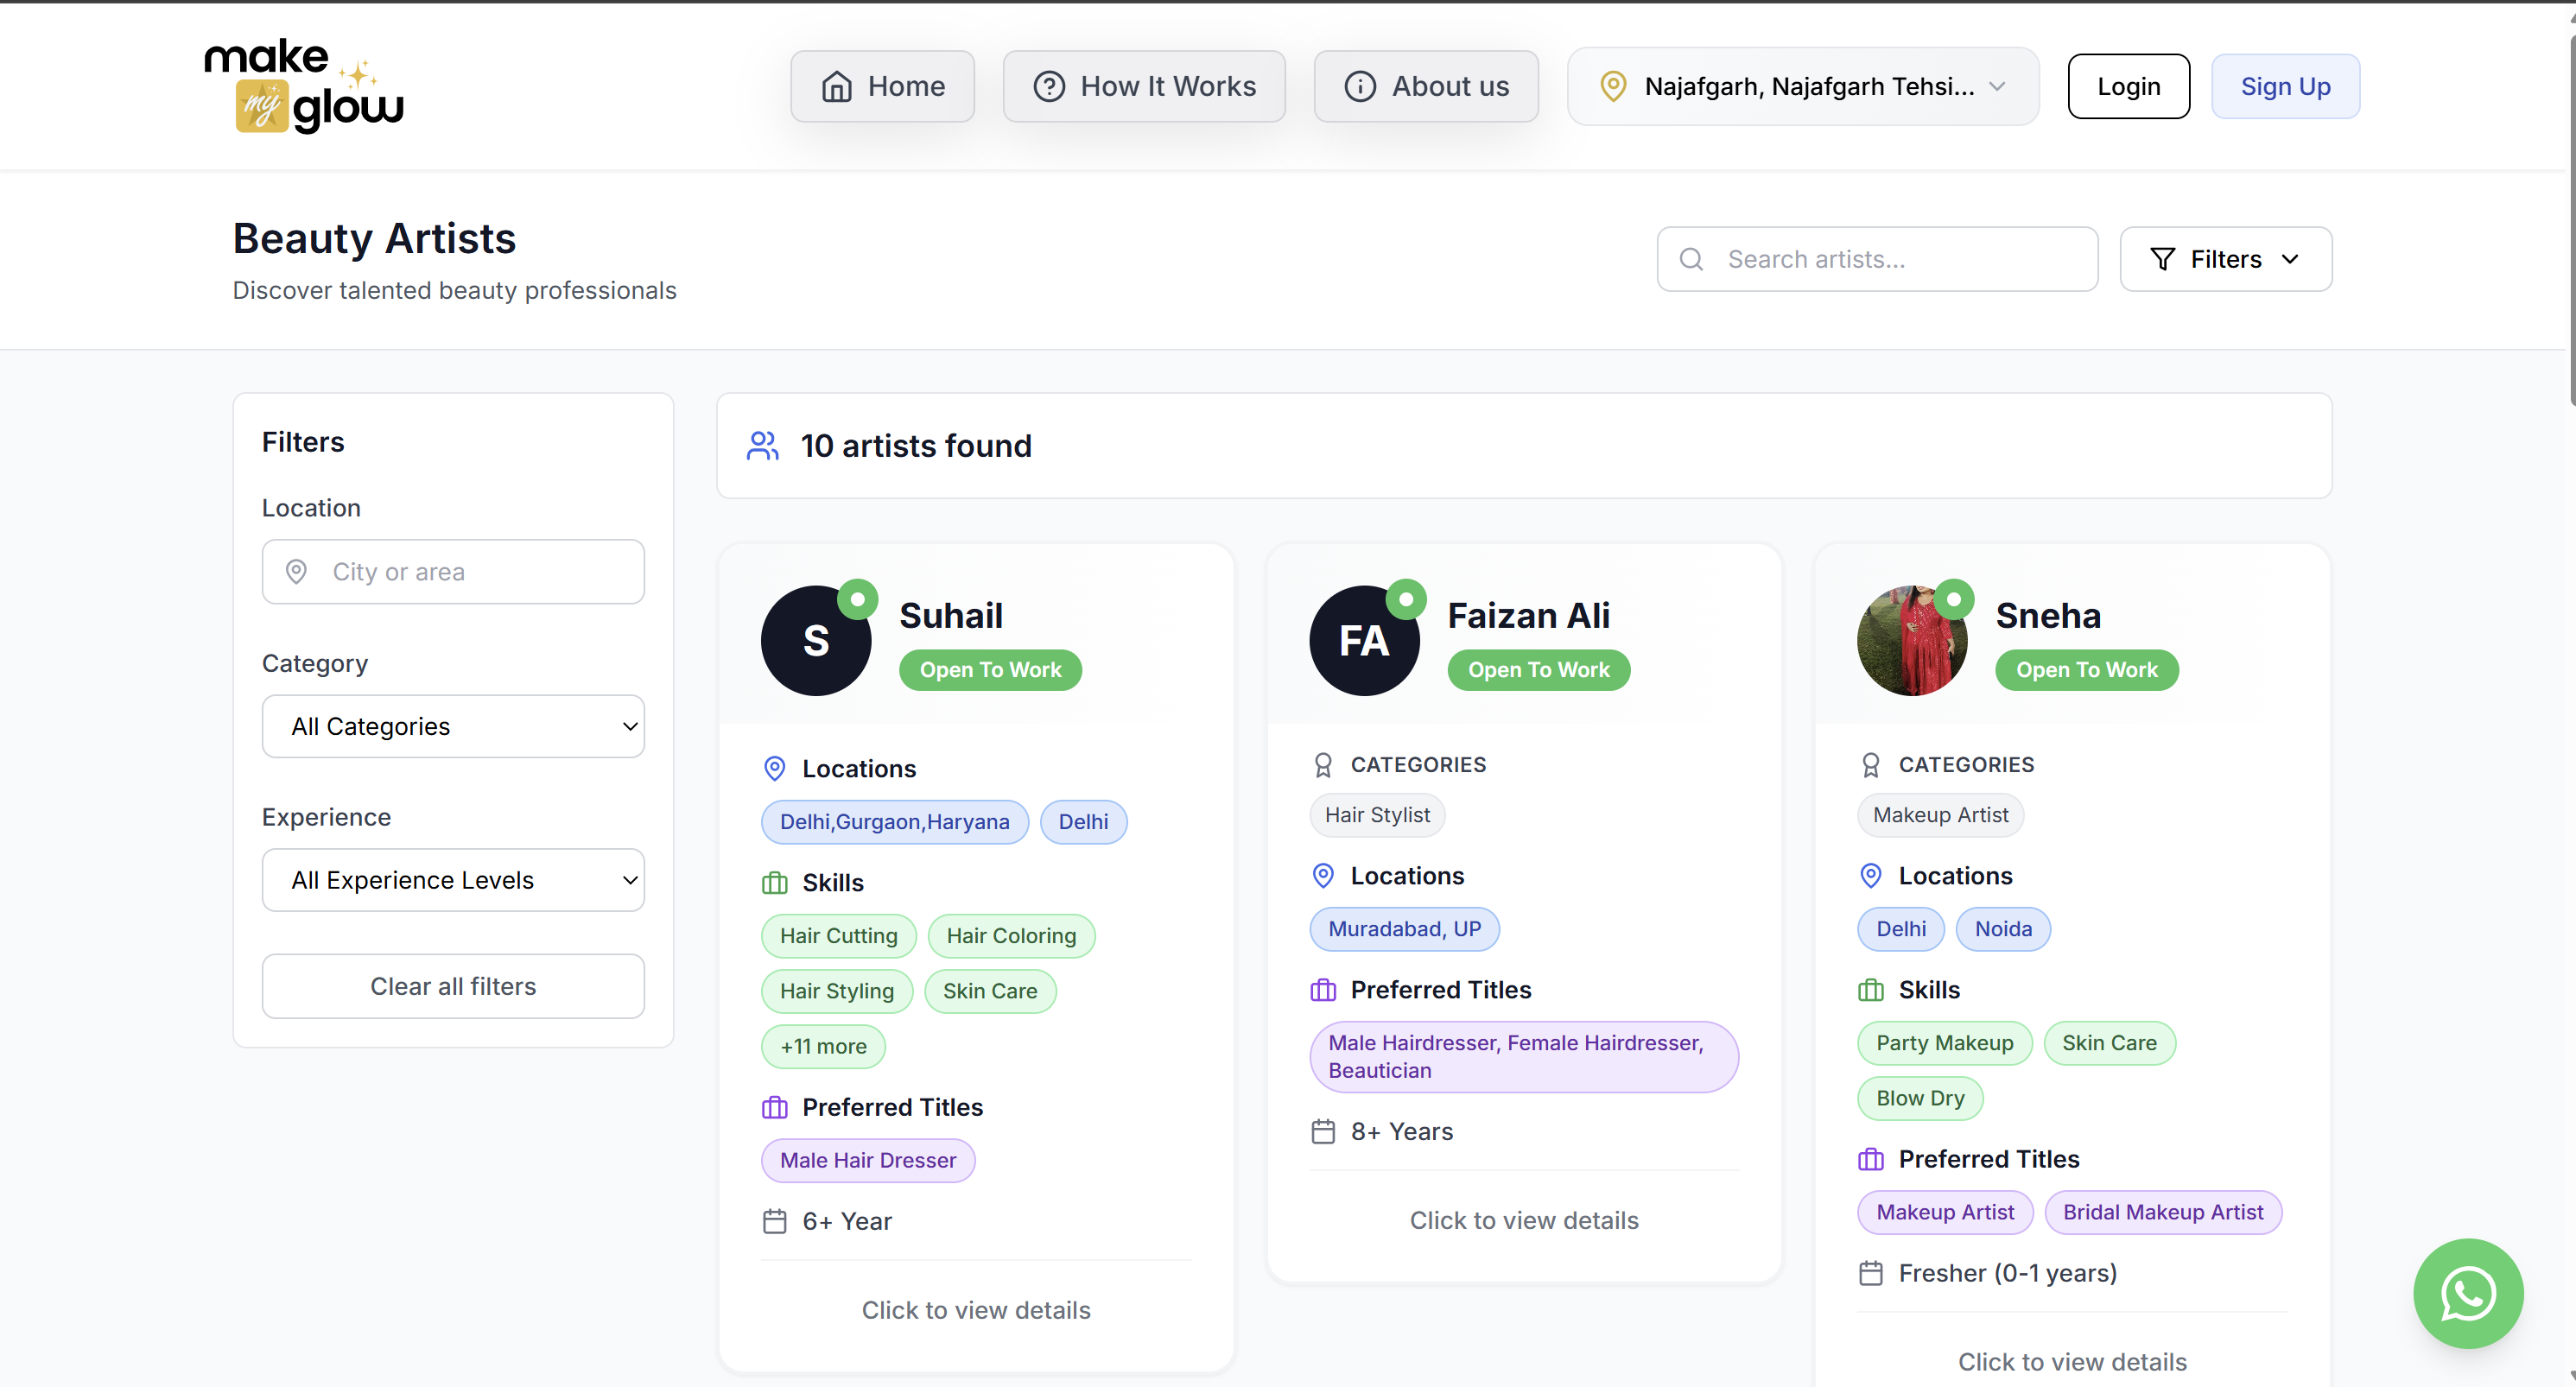Go to the Home menu item
2576x1387 pixels.
882,86
